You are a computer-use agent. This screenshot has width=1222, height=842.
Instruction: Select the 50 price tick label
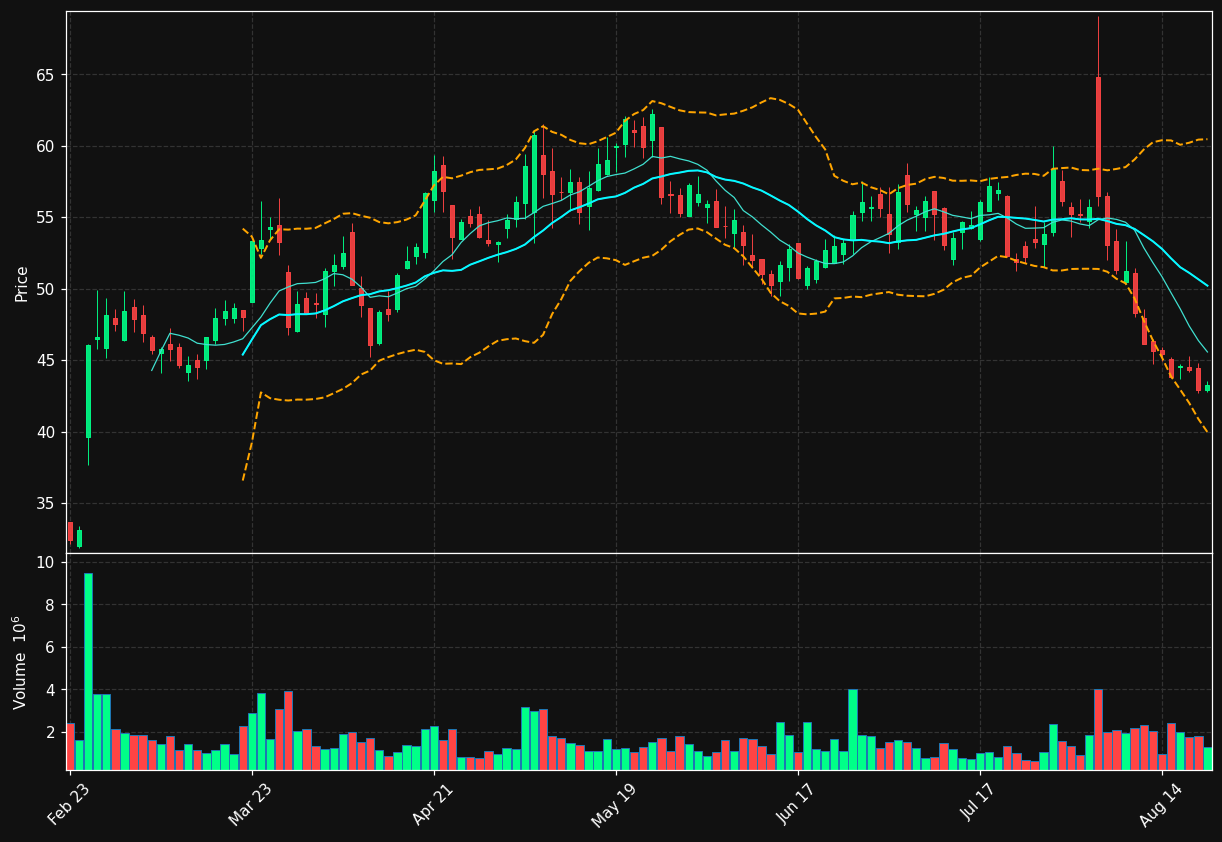[x=45, y=290]
